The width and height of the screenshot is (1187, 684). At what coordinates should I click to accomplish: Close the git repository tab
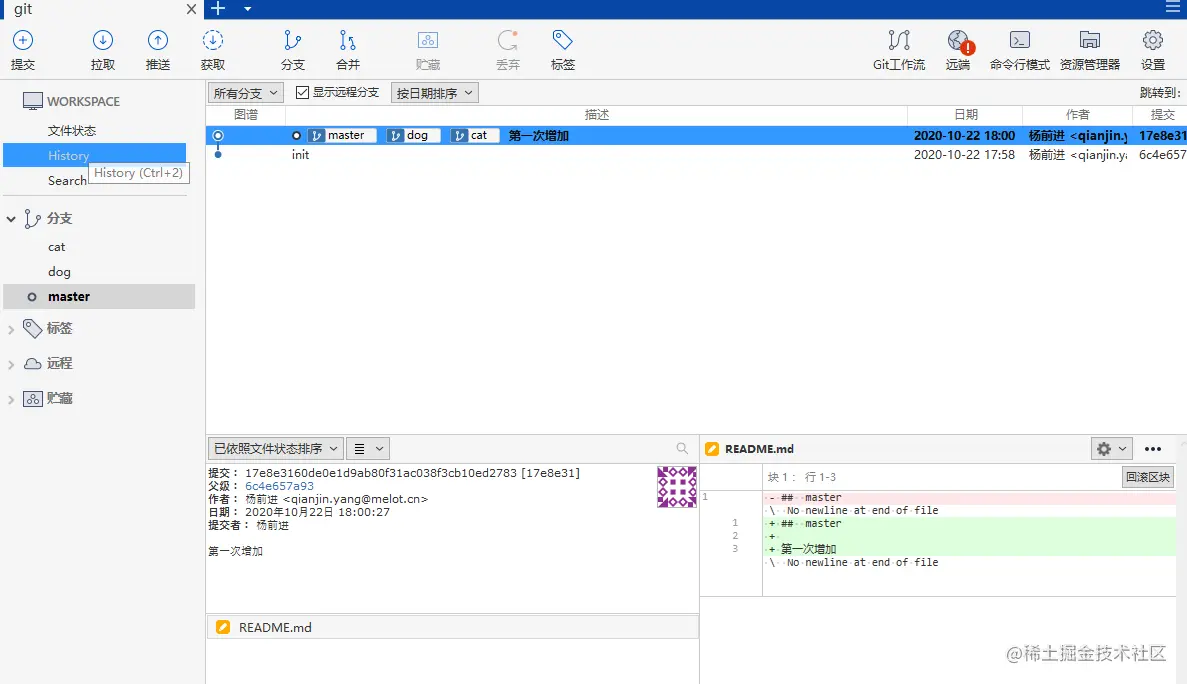[191, 9]
